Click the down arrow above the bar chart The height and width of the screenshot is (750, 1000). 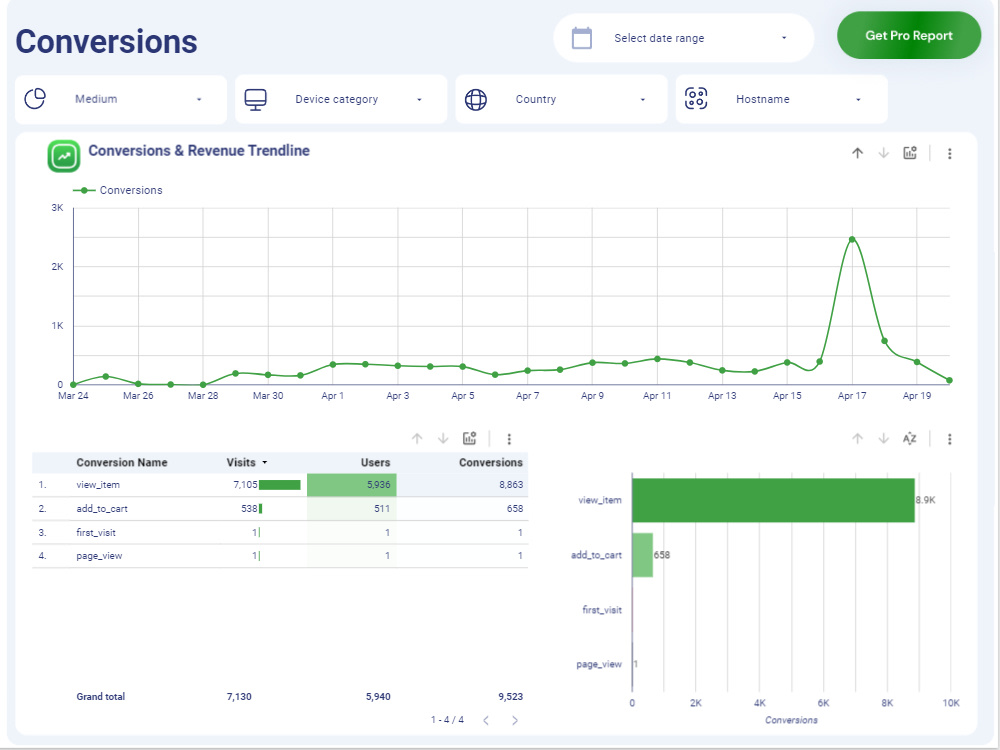(884, 438)
